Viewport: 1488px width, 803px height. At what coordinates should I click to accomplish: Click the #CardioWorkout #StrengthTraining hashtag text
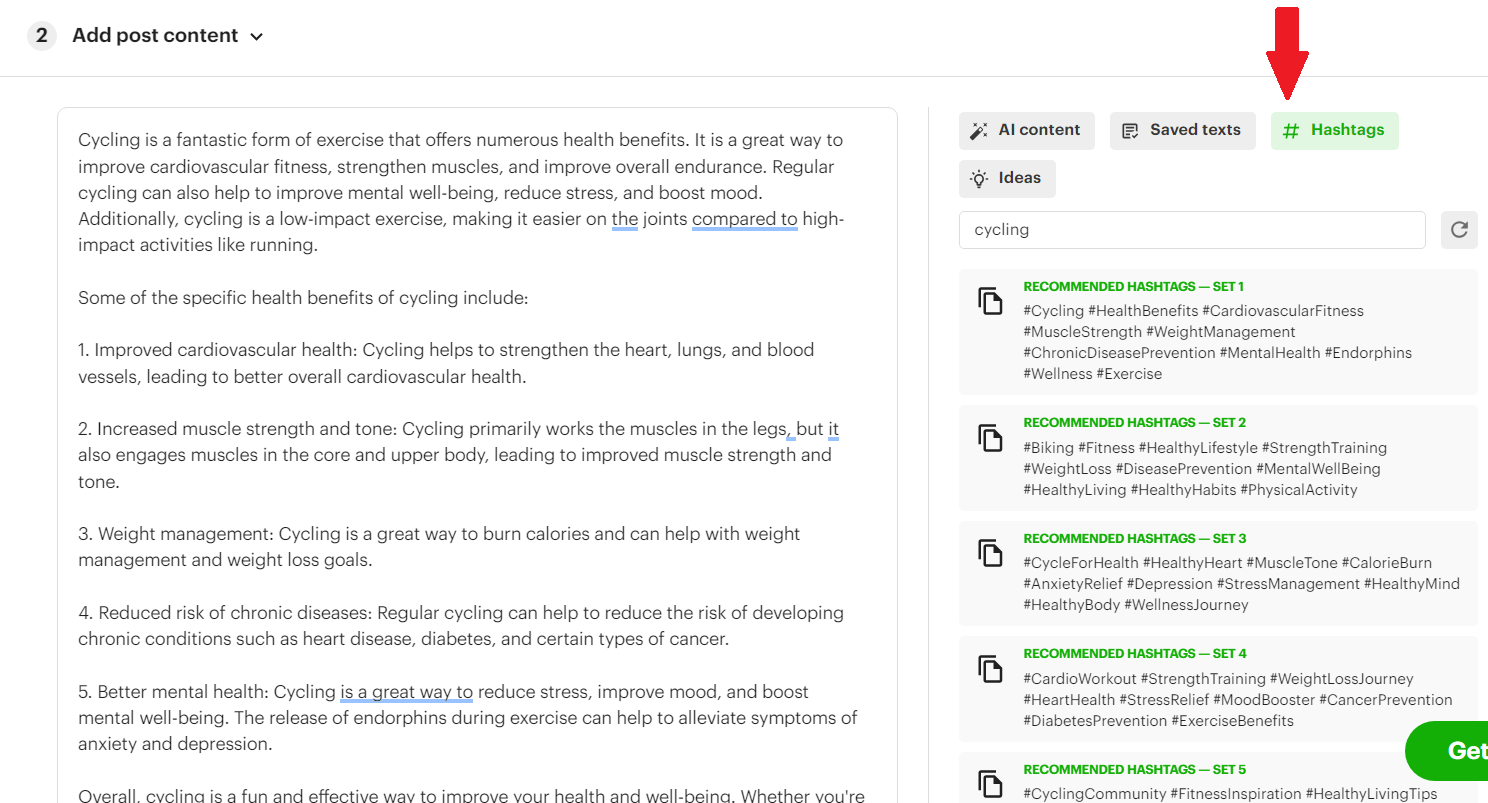tap(1238, 700)
